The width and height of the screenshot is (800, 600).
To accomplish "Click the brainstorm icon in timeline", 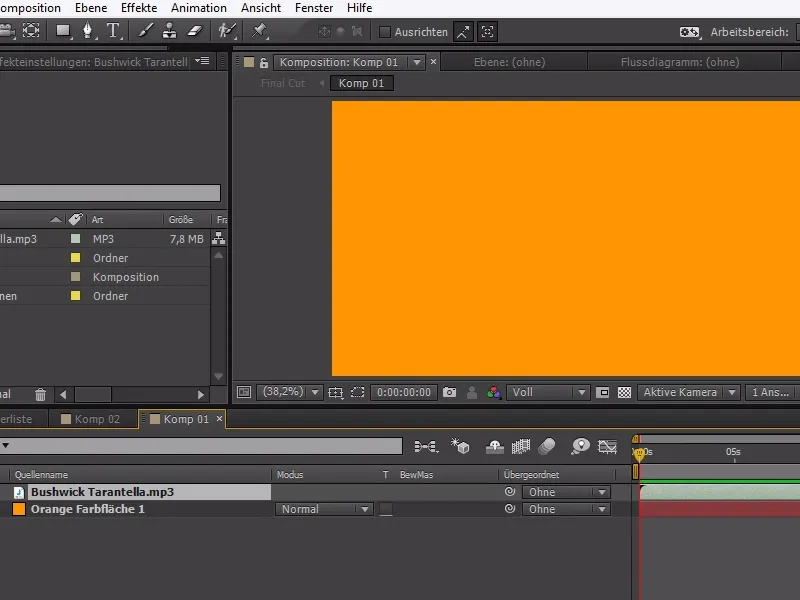I will click(580, 446).
